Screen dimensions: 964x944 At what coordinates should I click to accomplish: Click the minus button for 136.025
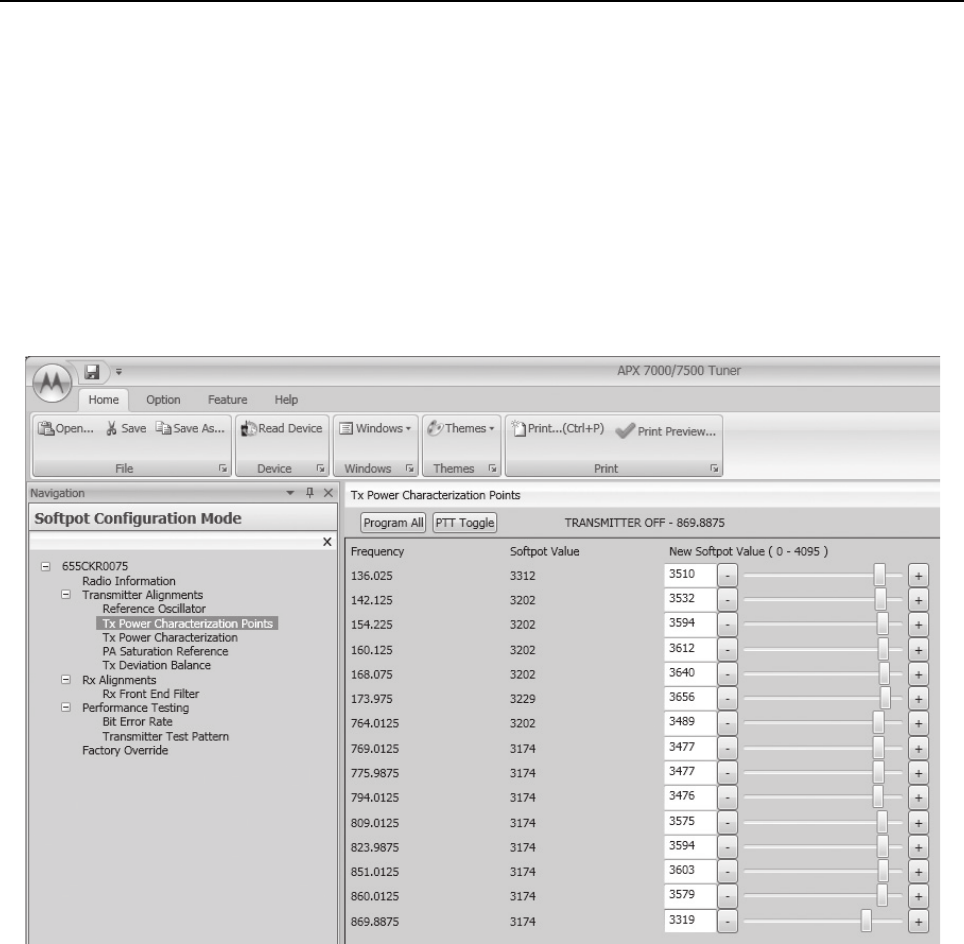coord(727,576)
